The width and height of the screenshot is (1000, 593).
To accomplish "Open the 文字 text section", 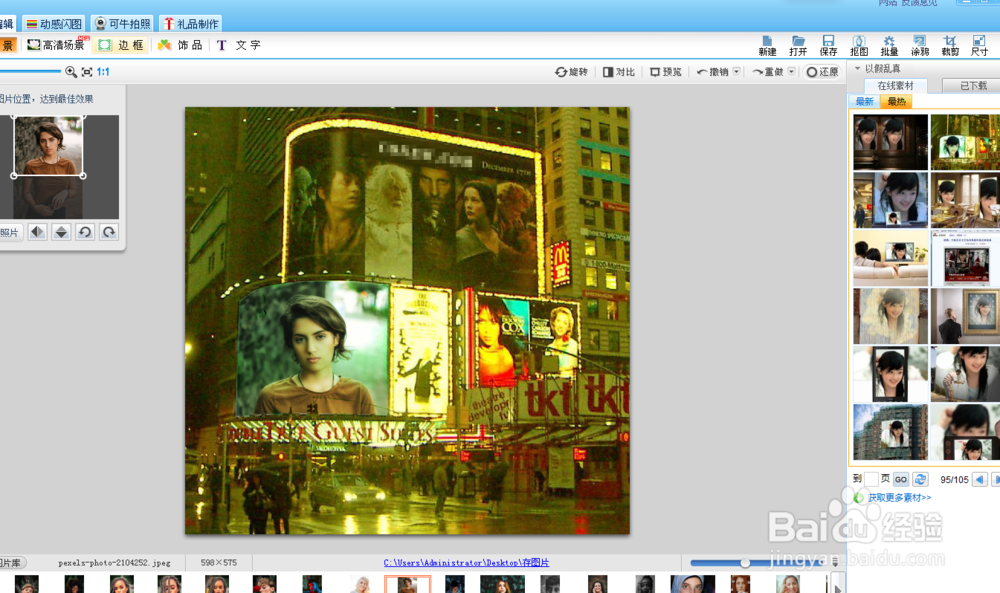I will [239, 45].
